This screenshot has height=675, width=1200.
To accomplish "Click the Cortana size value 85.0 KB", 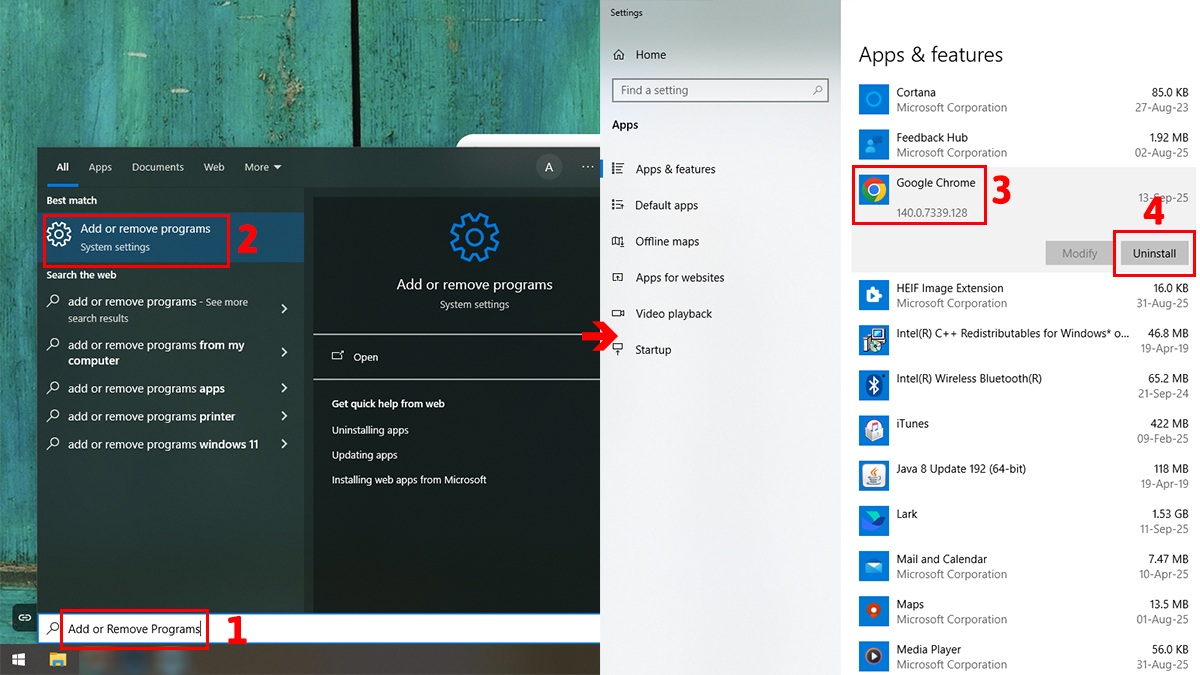I will pyautogui.click(x=1170, y=93).
